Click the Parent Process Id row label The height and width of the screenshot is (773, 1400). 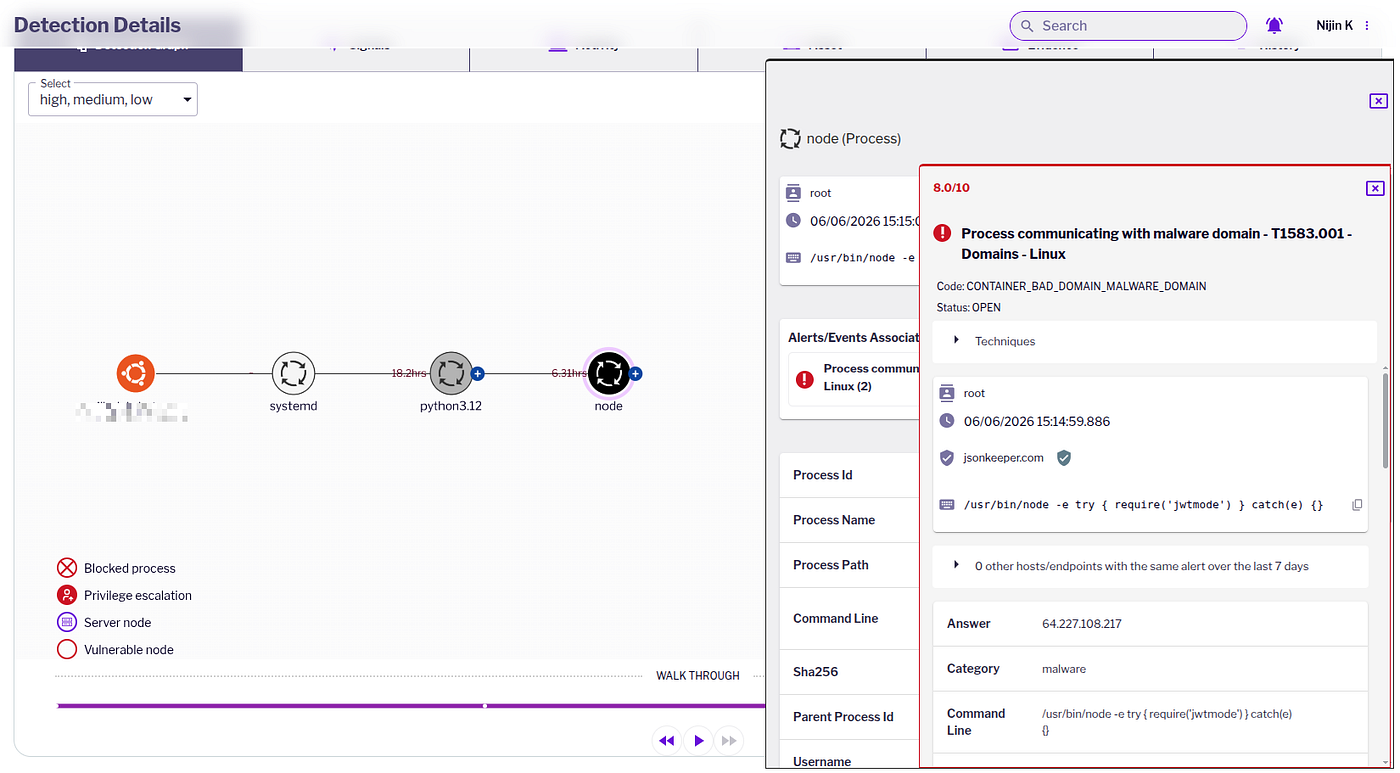pyautogui.click(x=843, y=717)
